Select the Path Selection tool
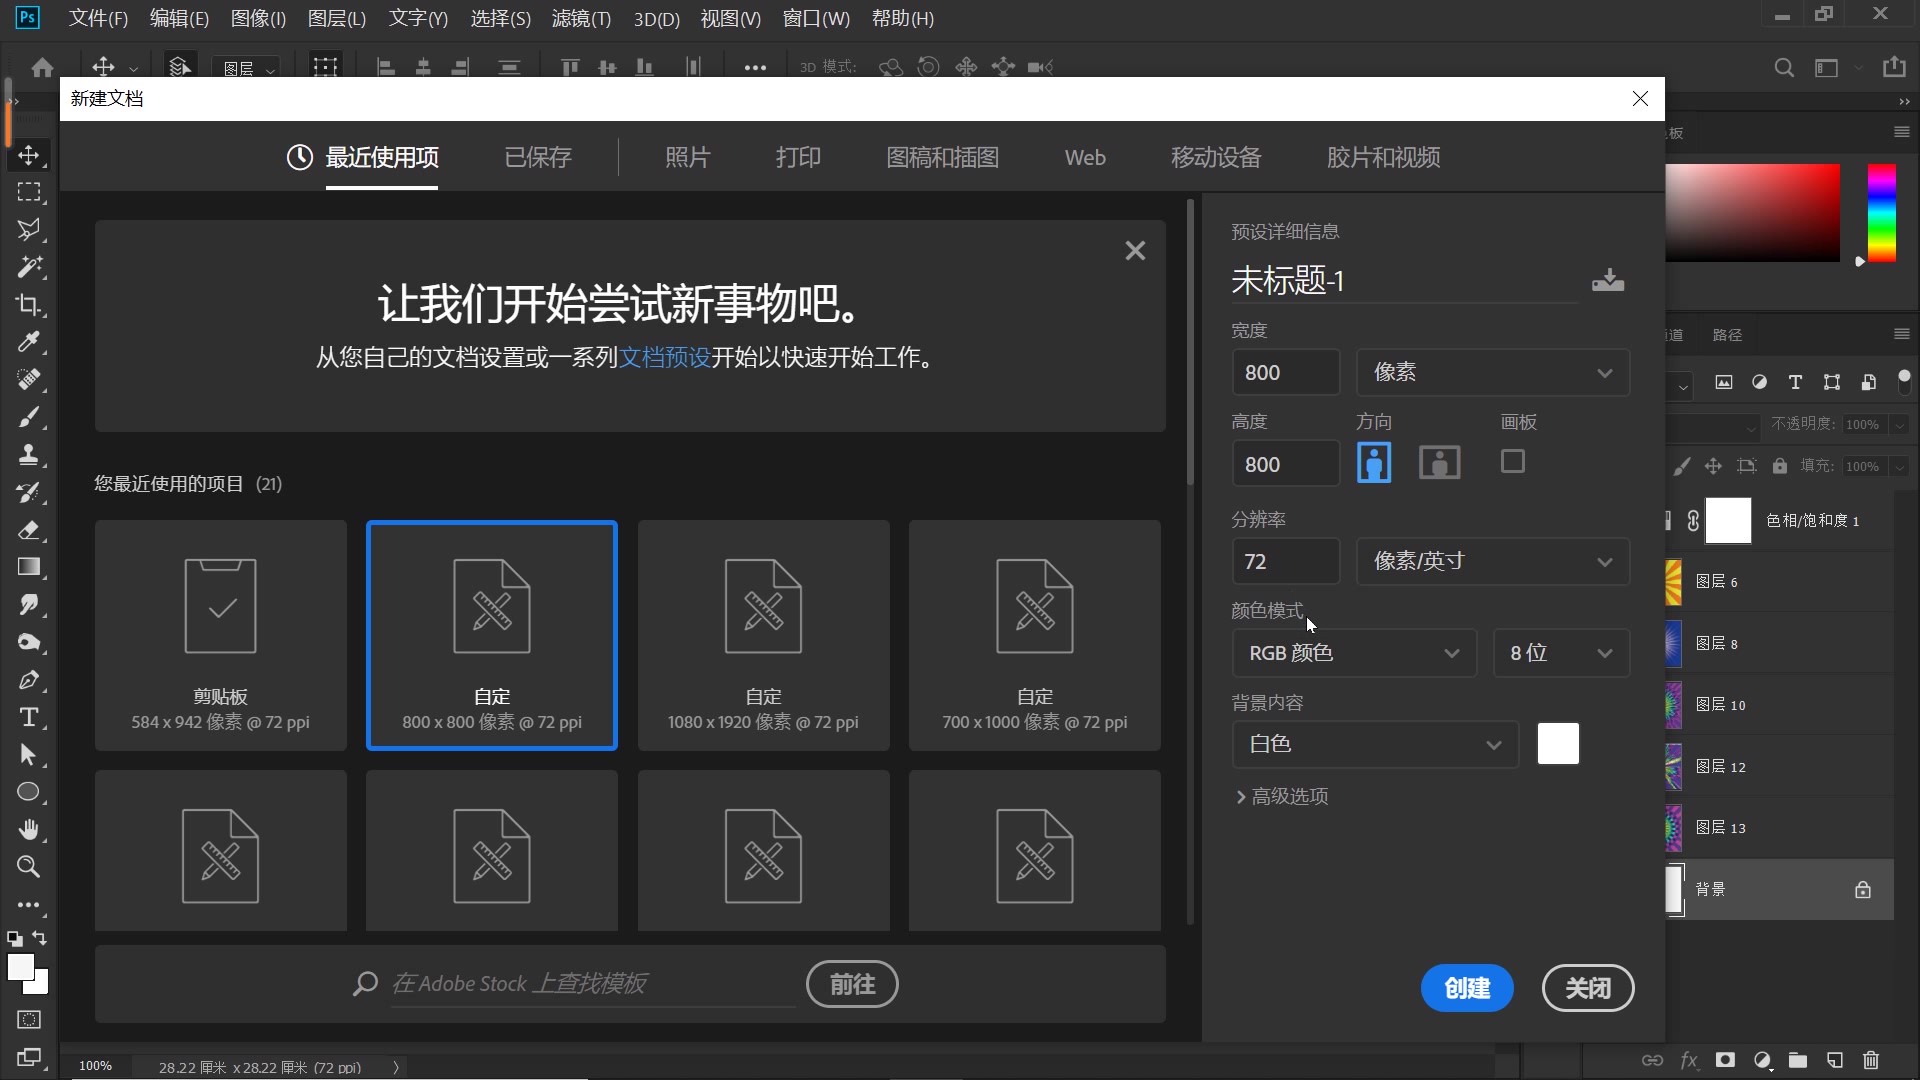Viewport: 1920px width, 1080px height. (28, 755)
